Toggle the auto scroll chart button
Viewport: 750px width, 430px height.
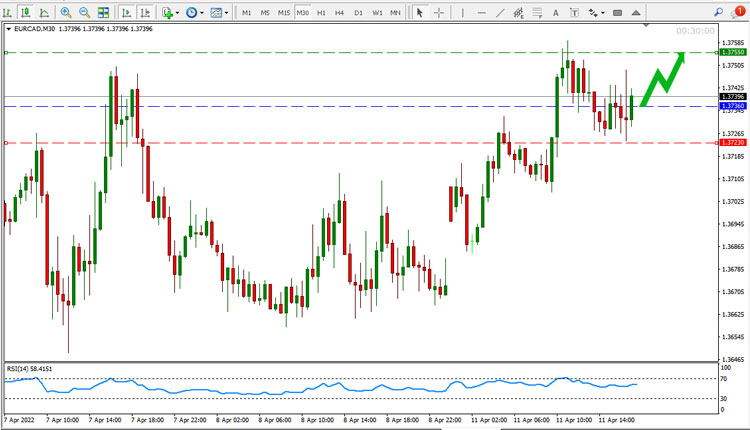click(126, 12)
